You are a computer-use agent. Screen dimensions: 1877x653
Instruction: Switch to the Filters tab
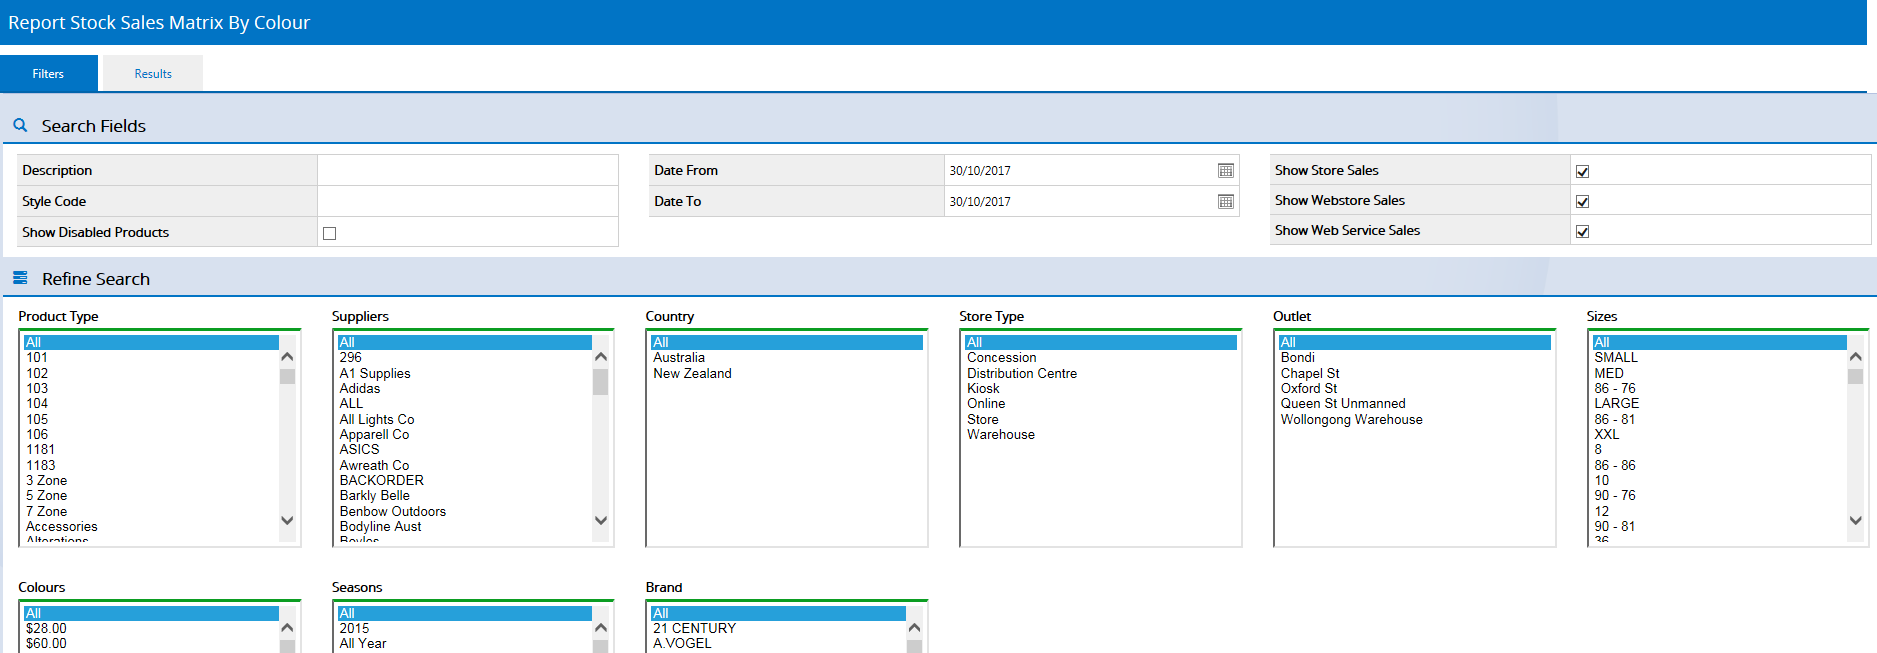coord(48,74)
